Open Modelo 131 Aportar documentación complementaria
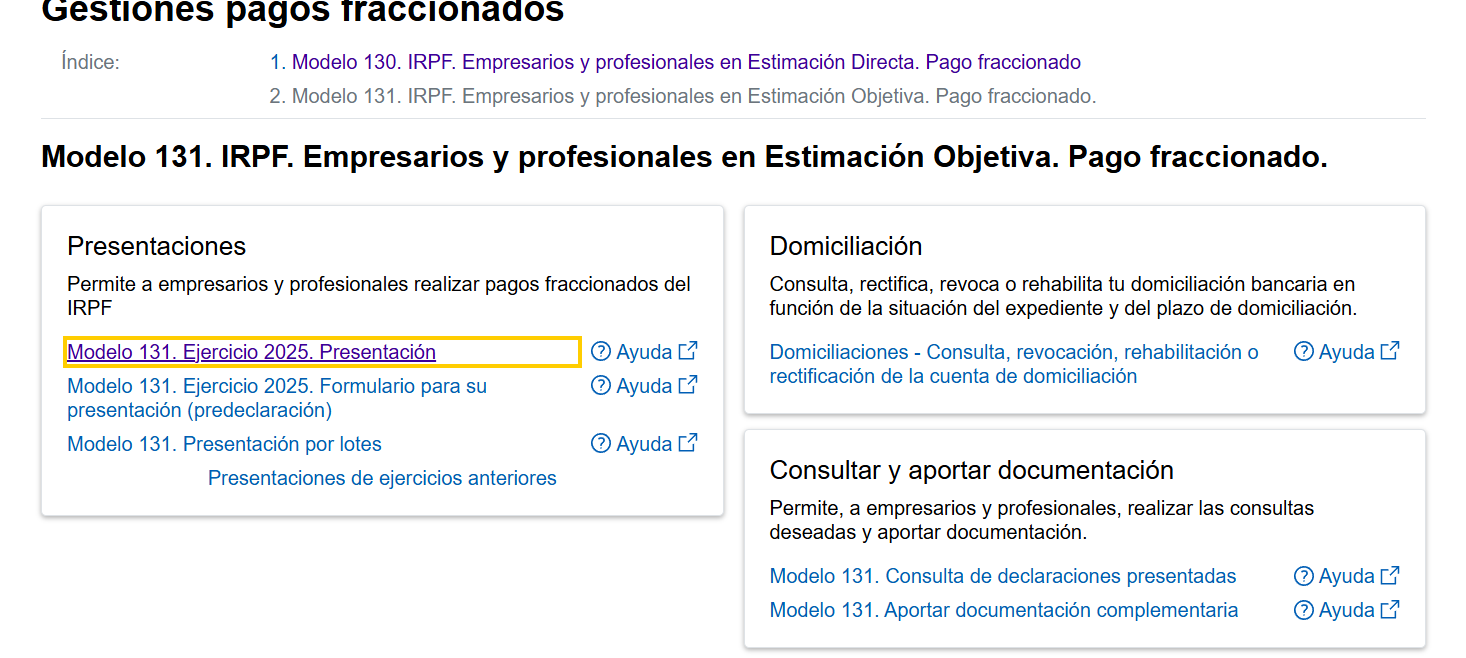Screen dimensions: 1466x658 click(1004, 610)
